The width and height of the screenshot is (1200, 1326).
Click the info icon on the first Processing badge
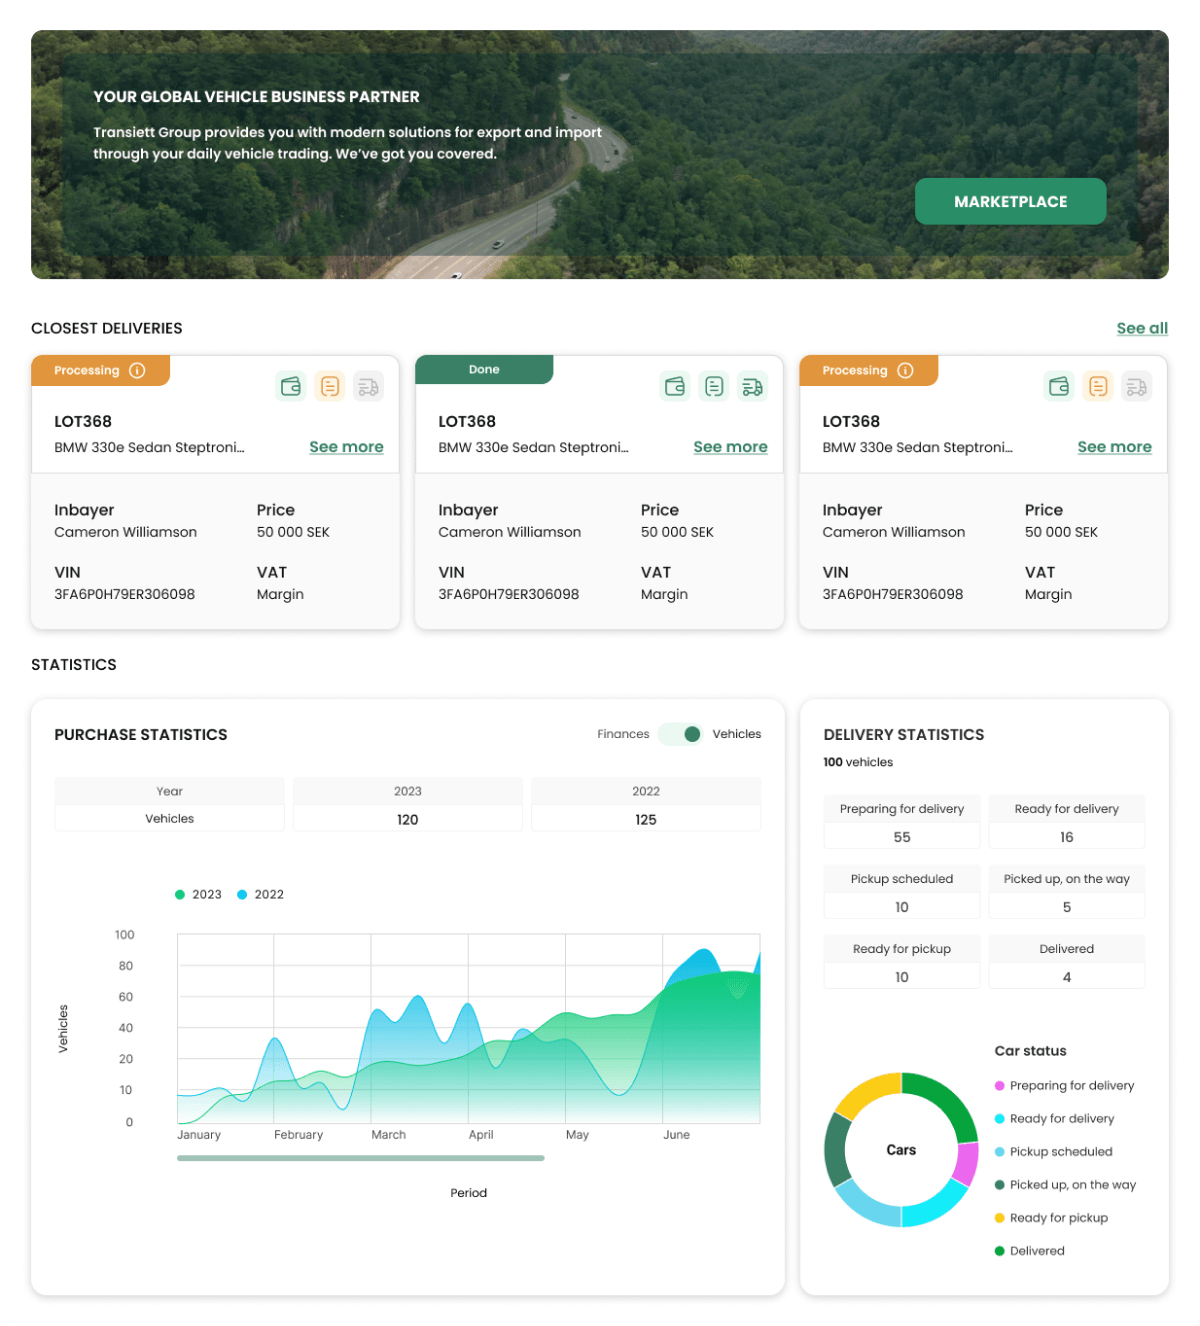coord(137,370)
